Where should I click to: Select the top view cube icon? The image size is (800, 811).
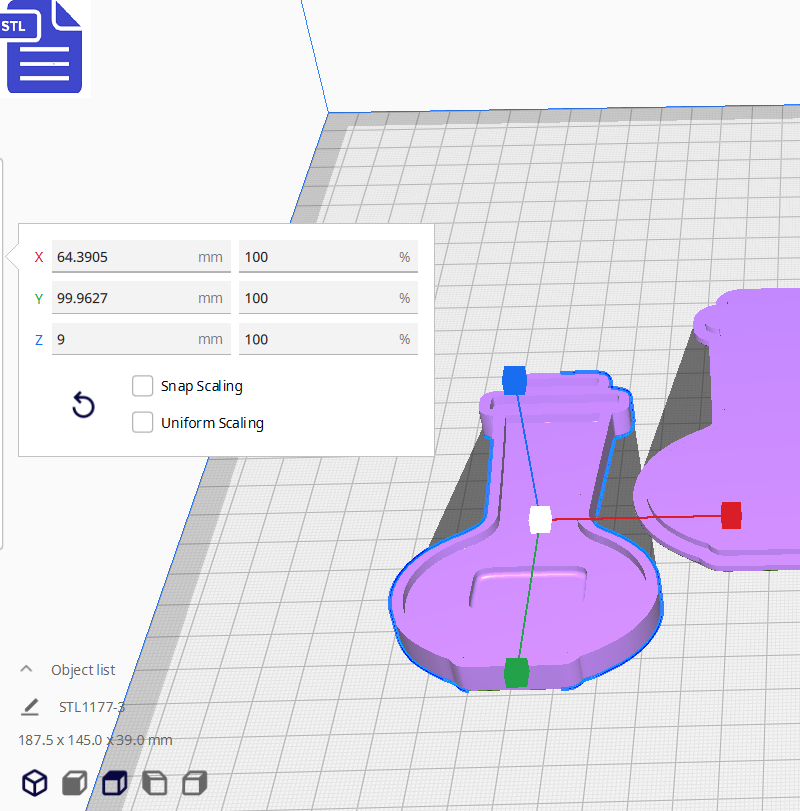pyautogui.click(x=115, y=782)
